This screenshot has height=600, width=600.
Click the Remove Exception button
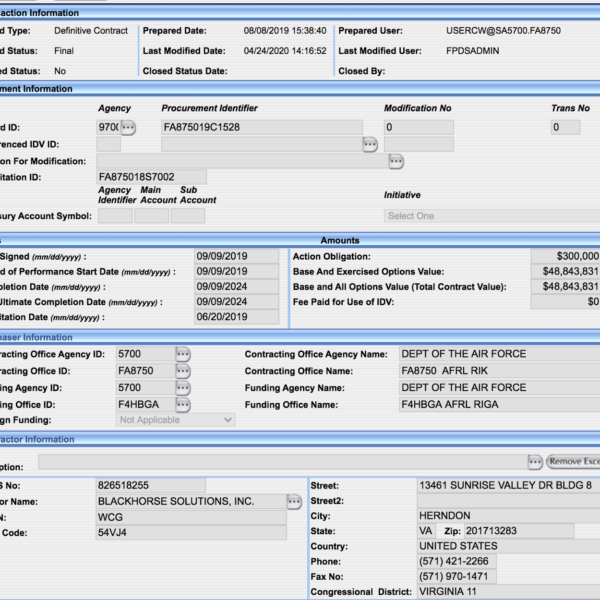pyautogui.click(x=572, y=462)
